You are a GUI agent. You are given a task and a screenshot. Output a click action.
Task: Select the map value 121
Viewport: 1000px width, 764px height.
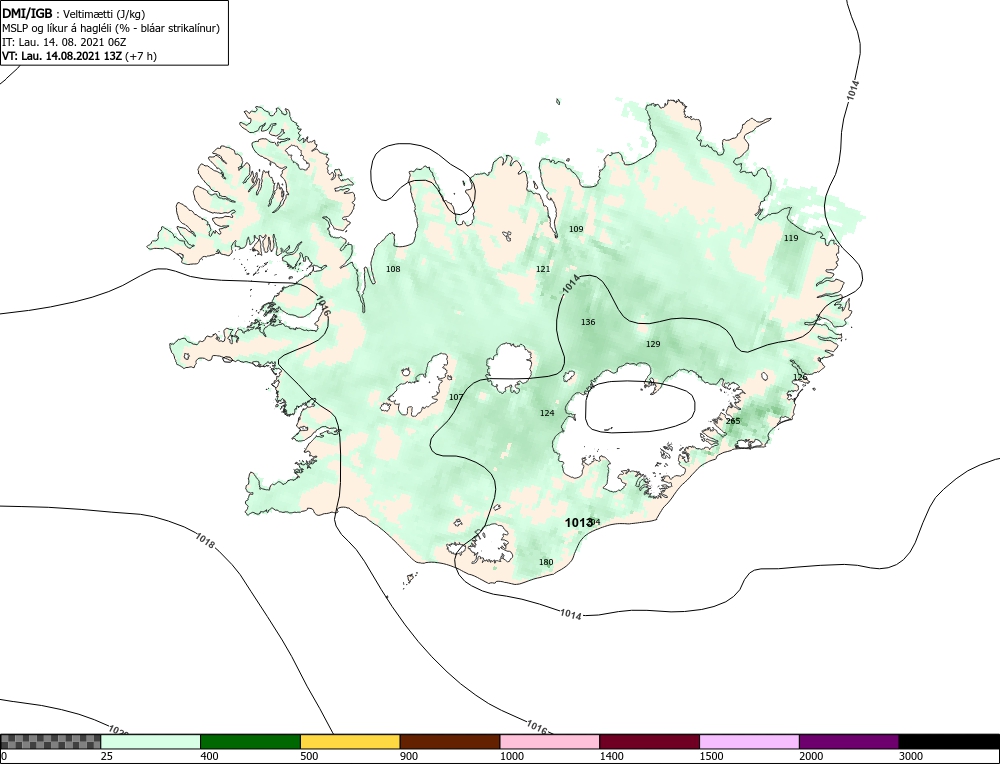pyautogui.click(x=543, y=269)
